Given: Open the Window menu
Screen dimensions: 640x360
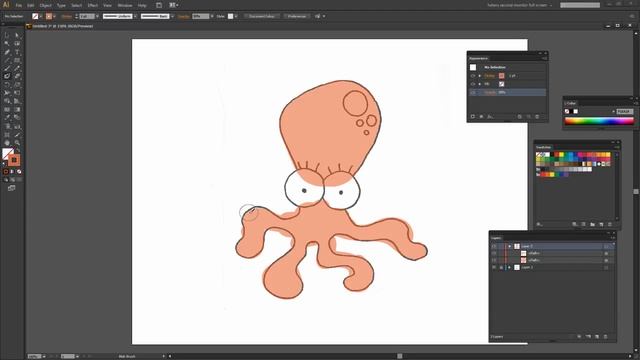Looking at the screenshot, I should 125,5.
